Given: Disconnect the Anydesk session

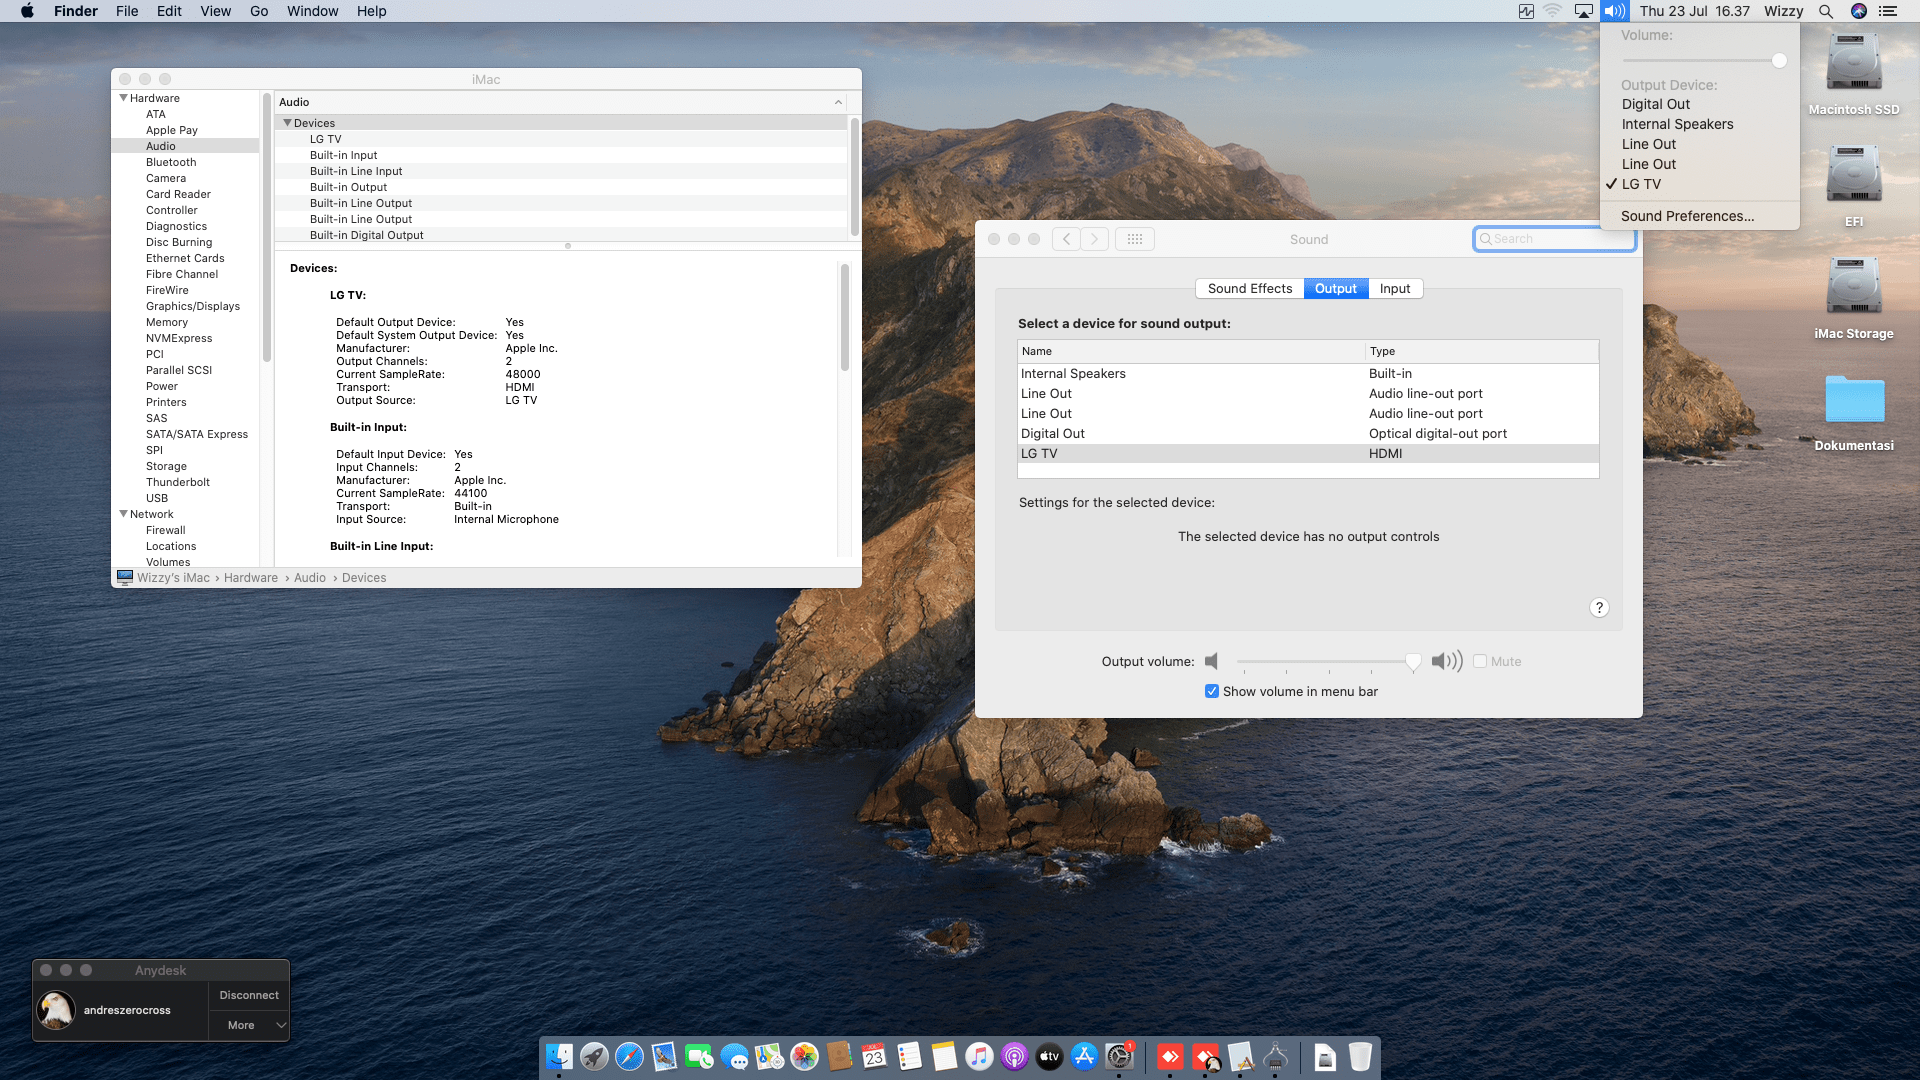Looking at the screenshot, I should click(x=249, y=995).
